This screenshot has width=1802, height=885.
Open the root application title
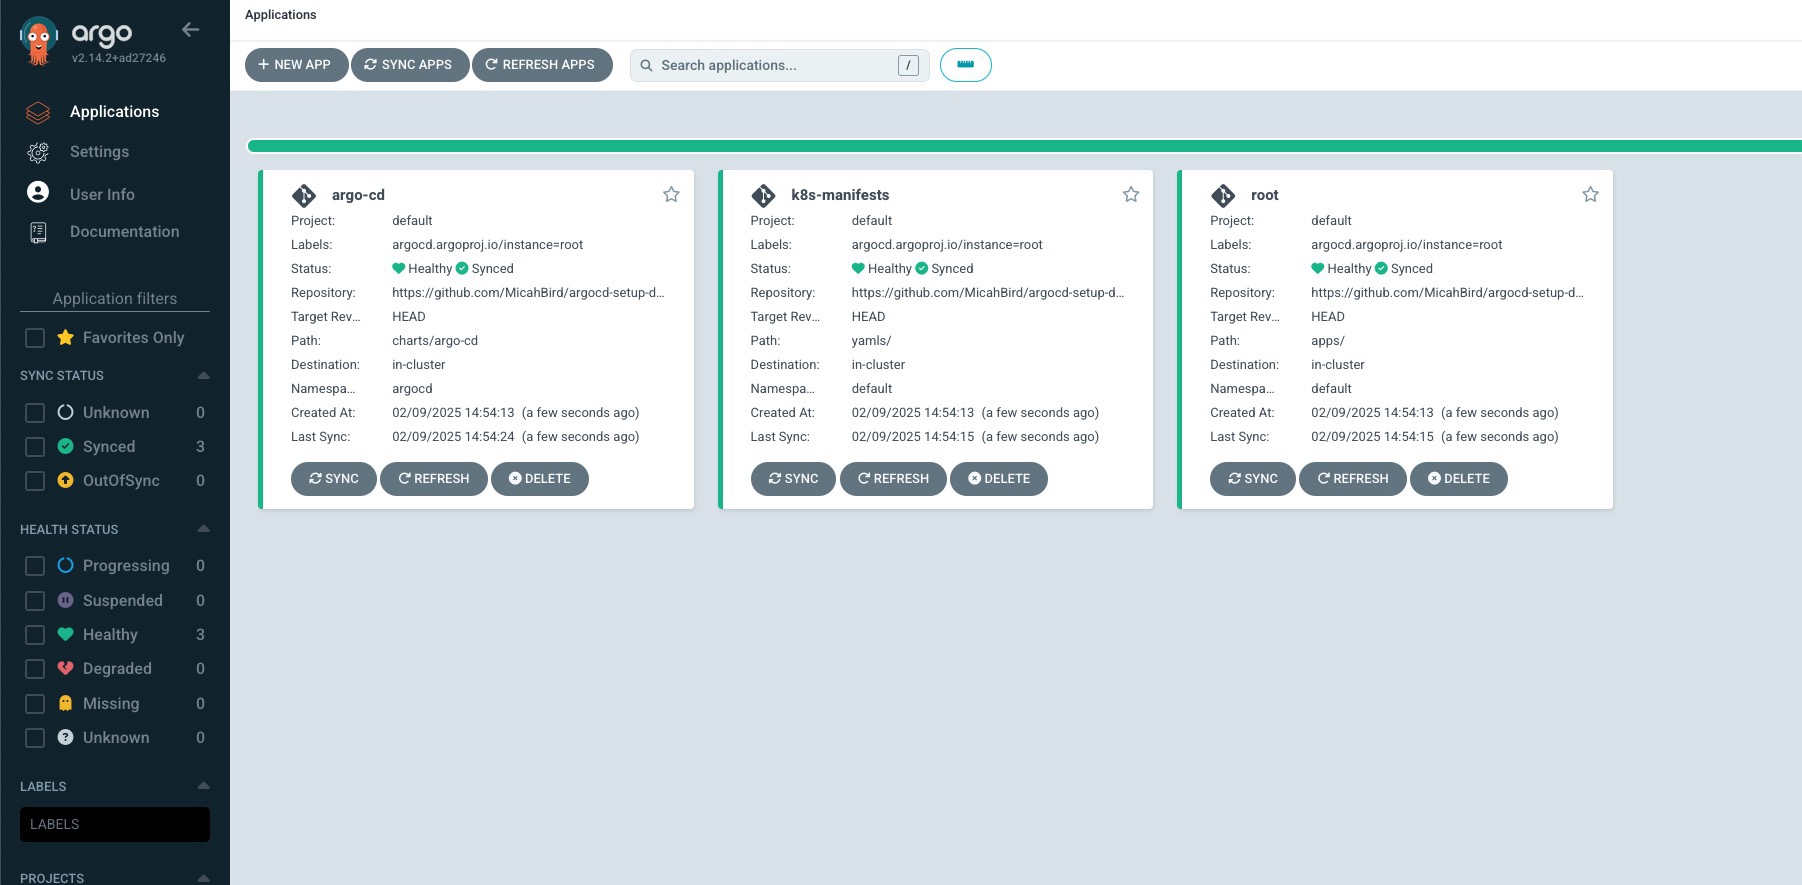[x=1264, y=195]
